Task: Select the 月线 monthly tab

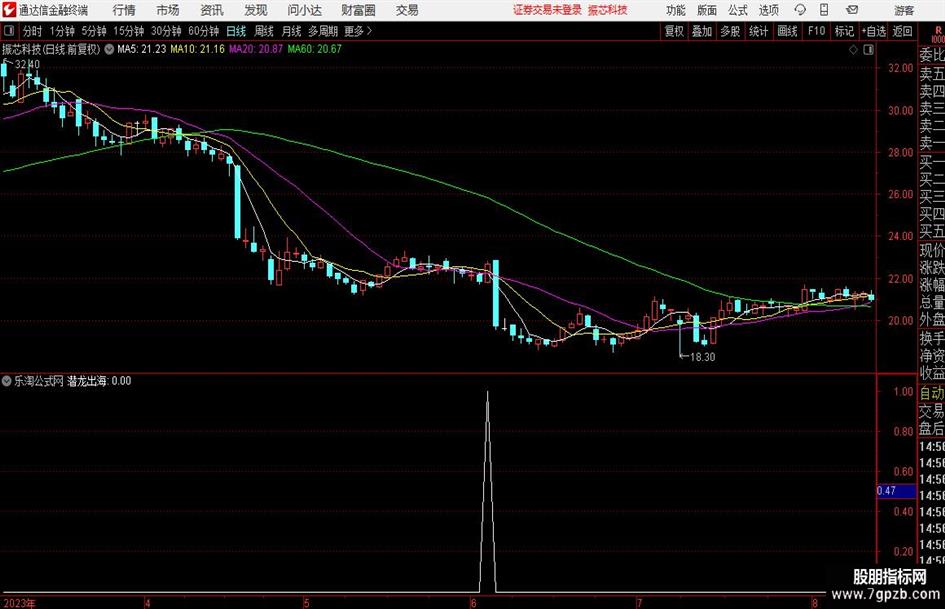Action: pos(291,31)
